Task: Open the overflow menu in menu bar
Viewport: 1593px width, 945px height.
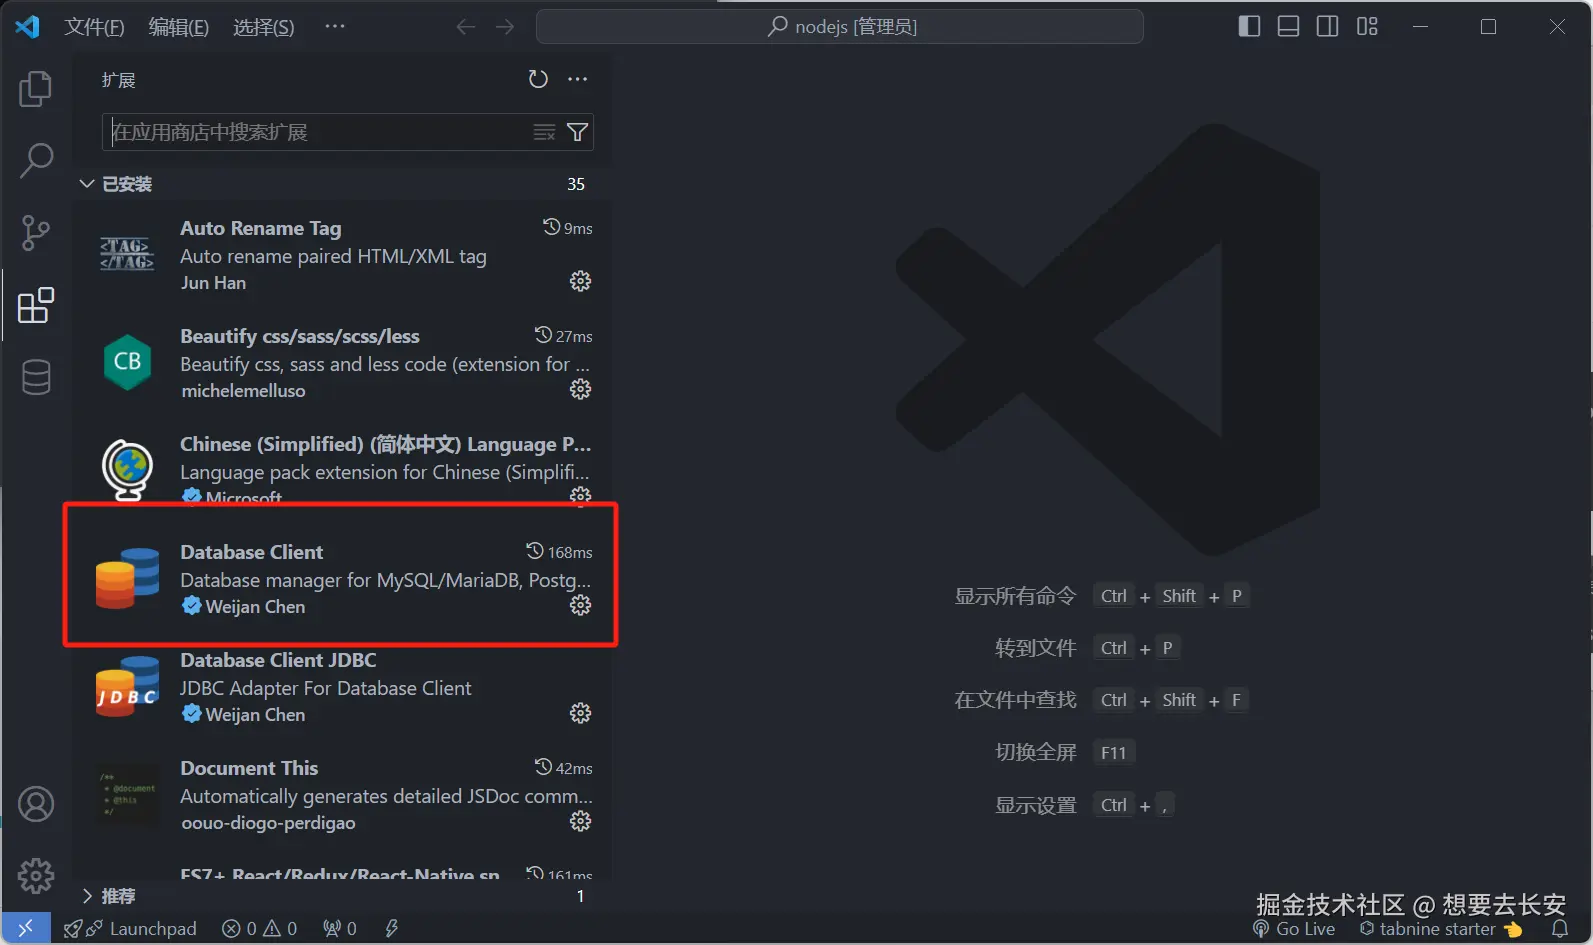Action: pos(335,27)
